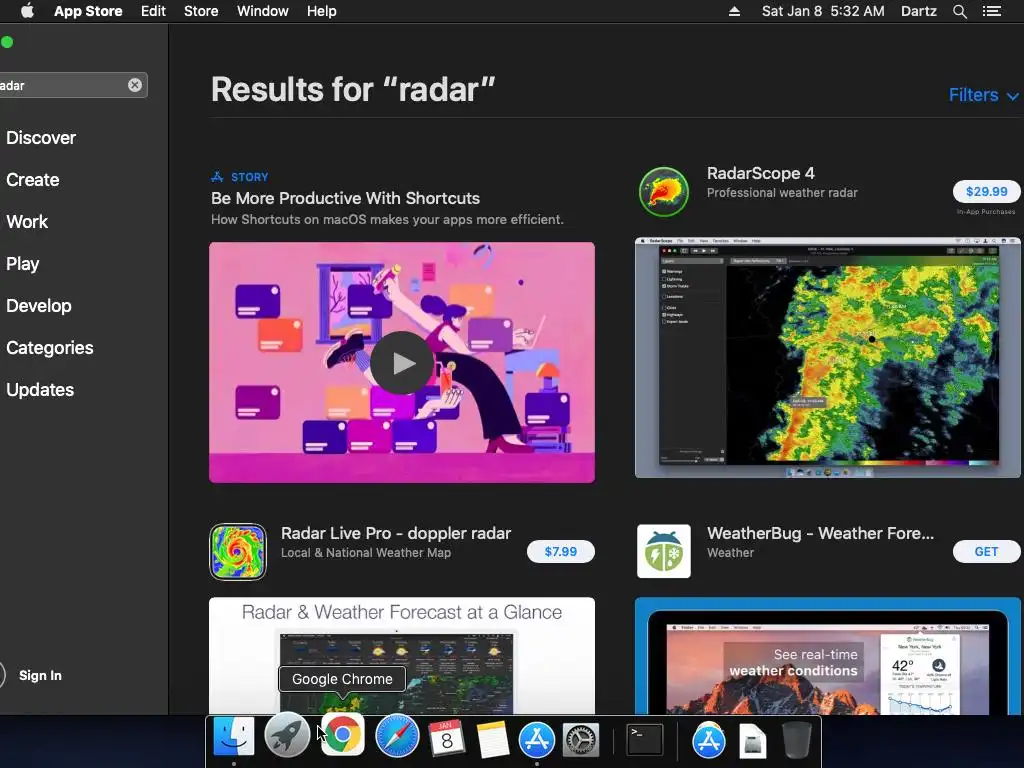1024x768 pixels.
Task: Click Sign In in the sidebar
Action: 40,675
